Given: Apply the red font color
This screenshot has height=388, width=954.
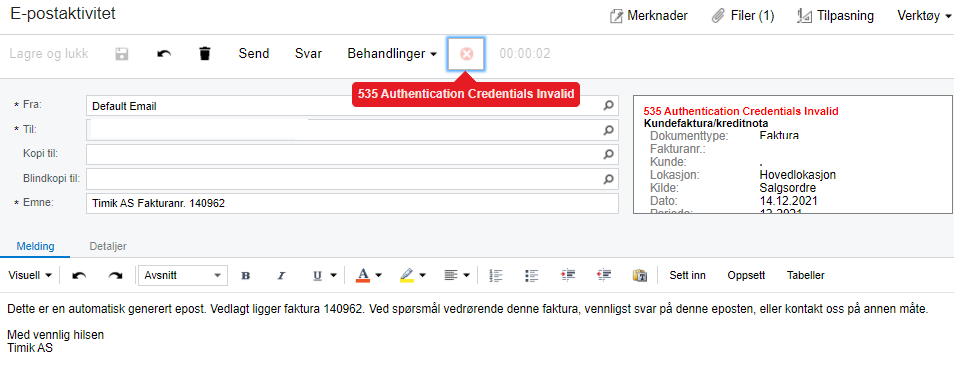Looking at the screenshot, I should [x=363, y=275].
